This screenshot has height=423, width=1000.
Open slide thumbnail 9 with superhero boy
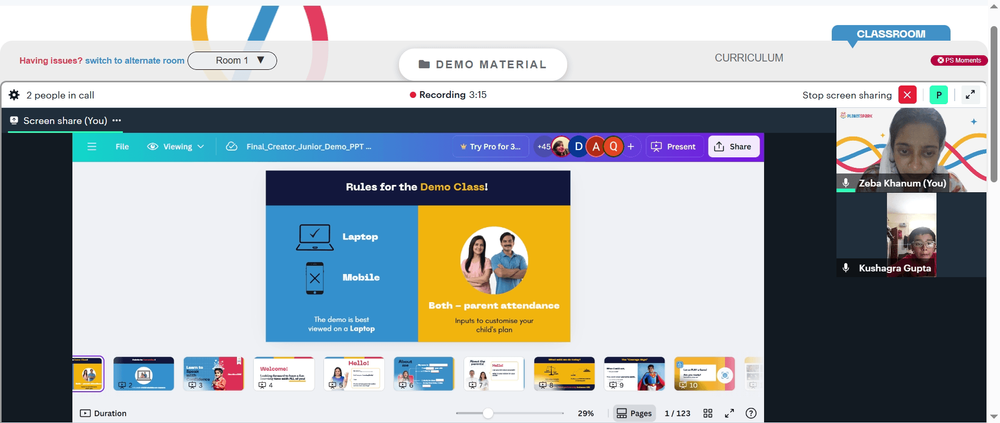coord(635,374)
